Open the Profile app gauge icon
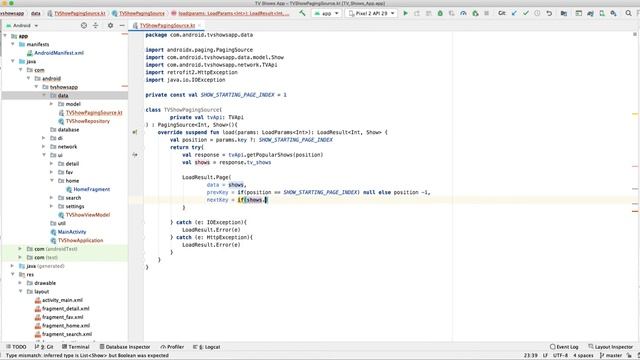The width and height of the screenshot is (640, 360). [463, 13]
